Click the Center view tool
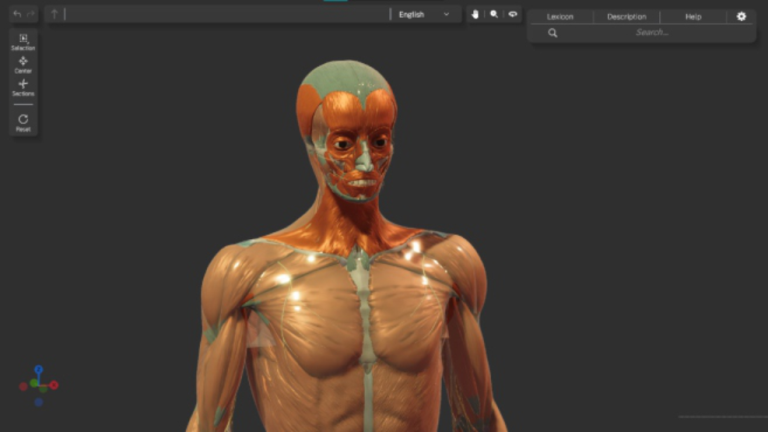Viewport: 768px width, 432px height. click(x=23, y=64)
